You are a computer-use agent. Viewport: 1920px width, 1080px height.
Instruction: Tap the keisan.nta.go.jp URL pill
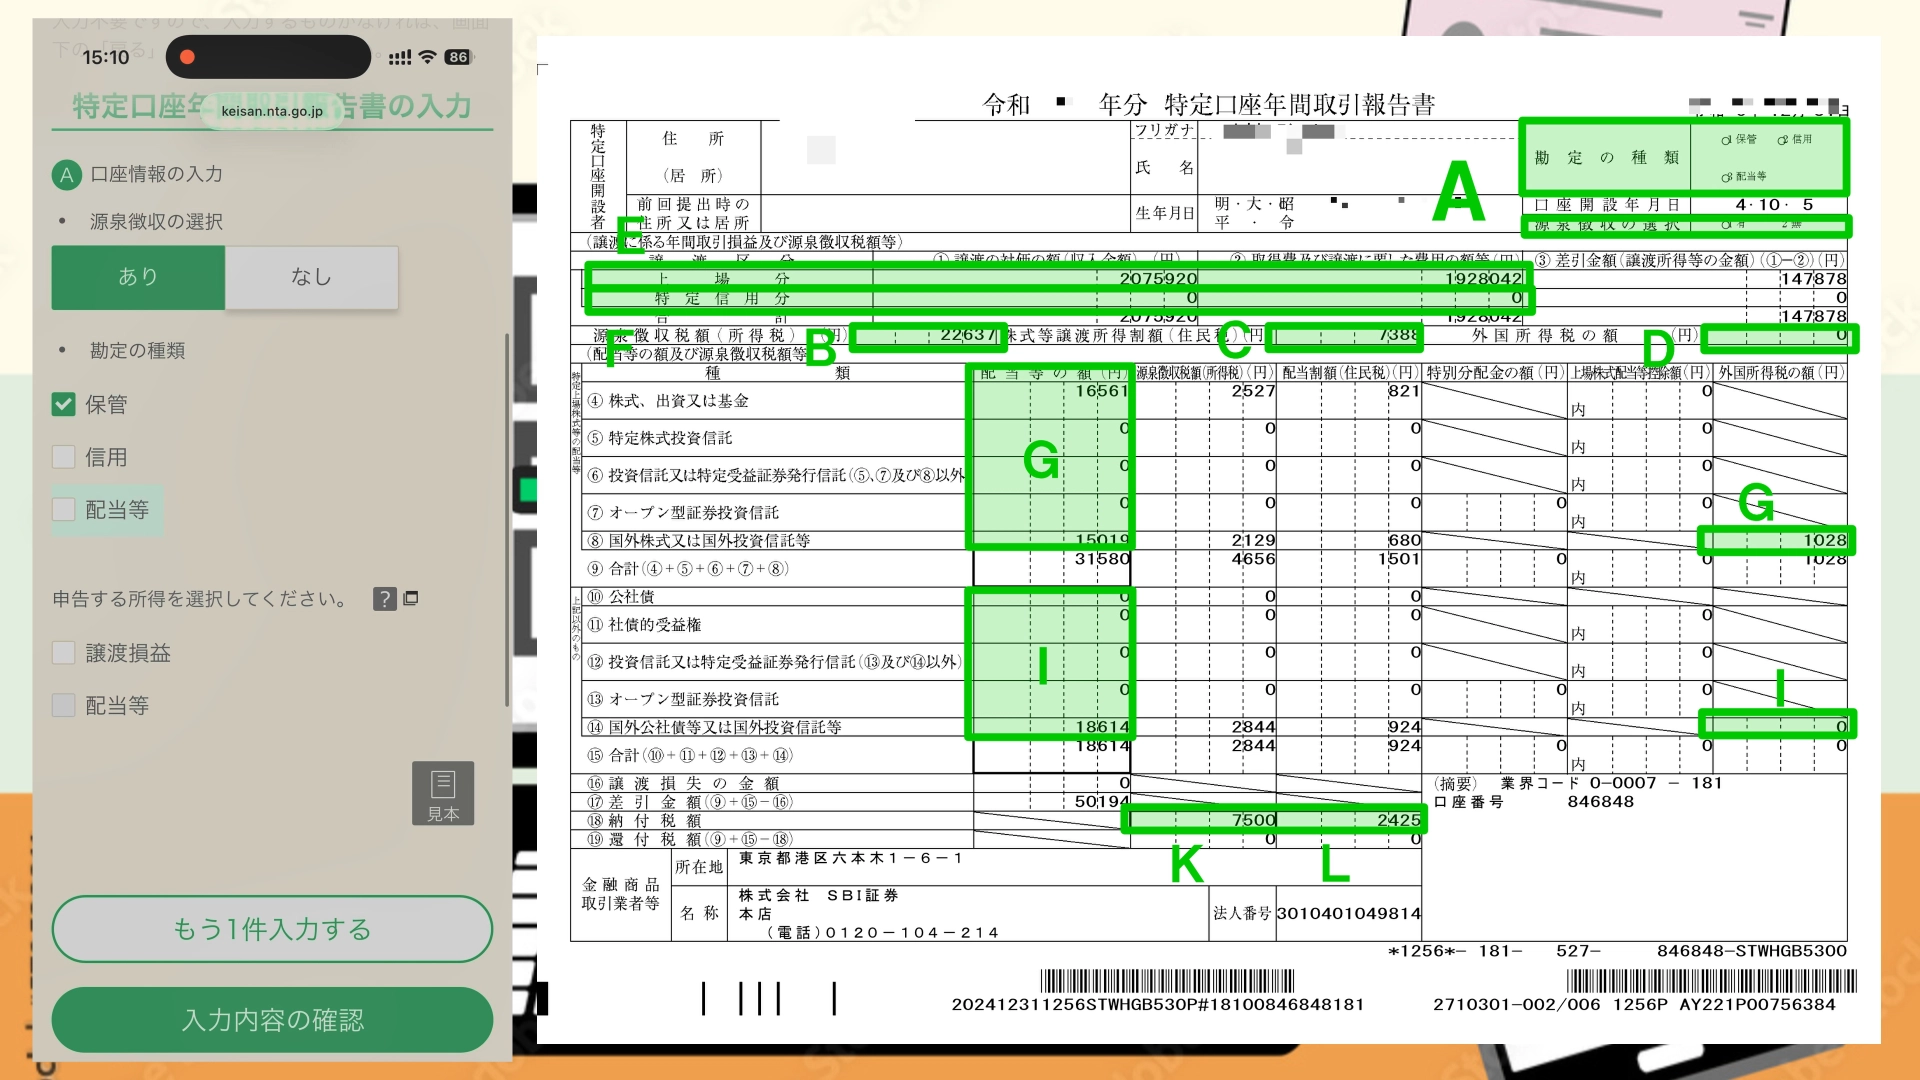pyautogui.click(x=272, y=111)
